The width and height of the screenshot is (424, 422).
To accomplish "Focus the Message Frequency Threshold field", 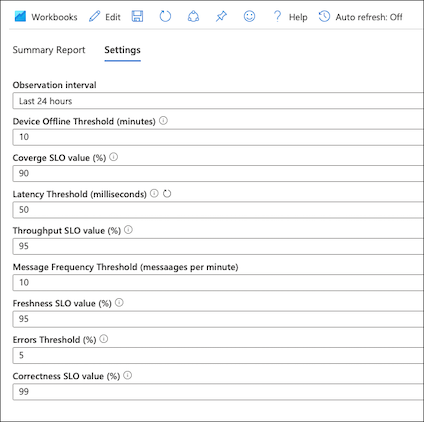I will (218, 282).
